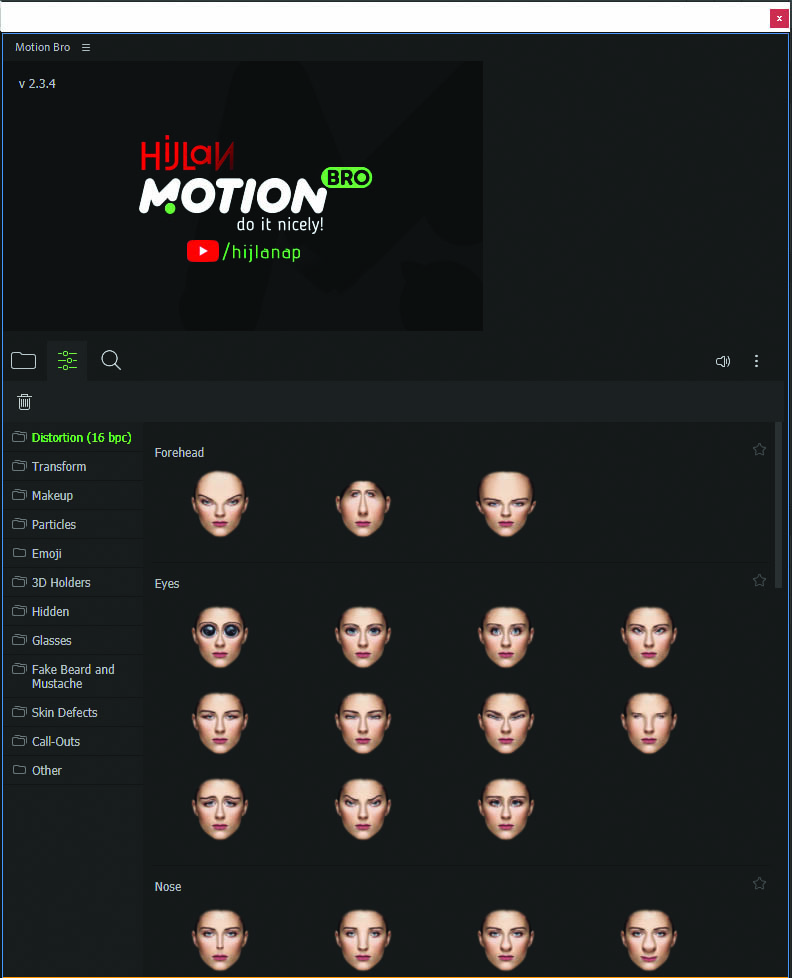The height and width of the screenshot is (978, 792).
Task: Select second Eyes preset in third row
Action: click(x=363, y=809)
